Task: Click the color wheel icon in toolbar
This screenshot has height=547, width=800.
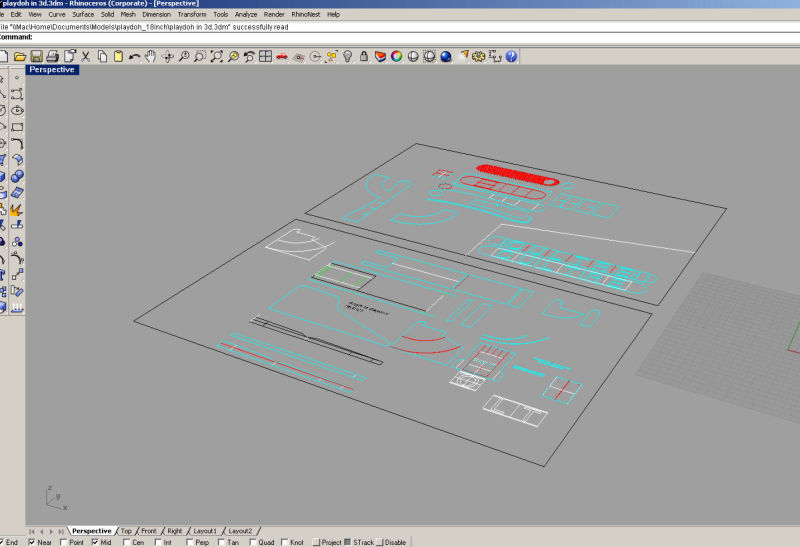Action: (x=396, y=57)
